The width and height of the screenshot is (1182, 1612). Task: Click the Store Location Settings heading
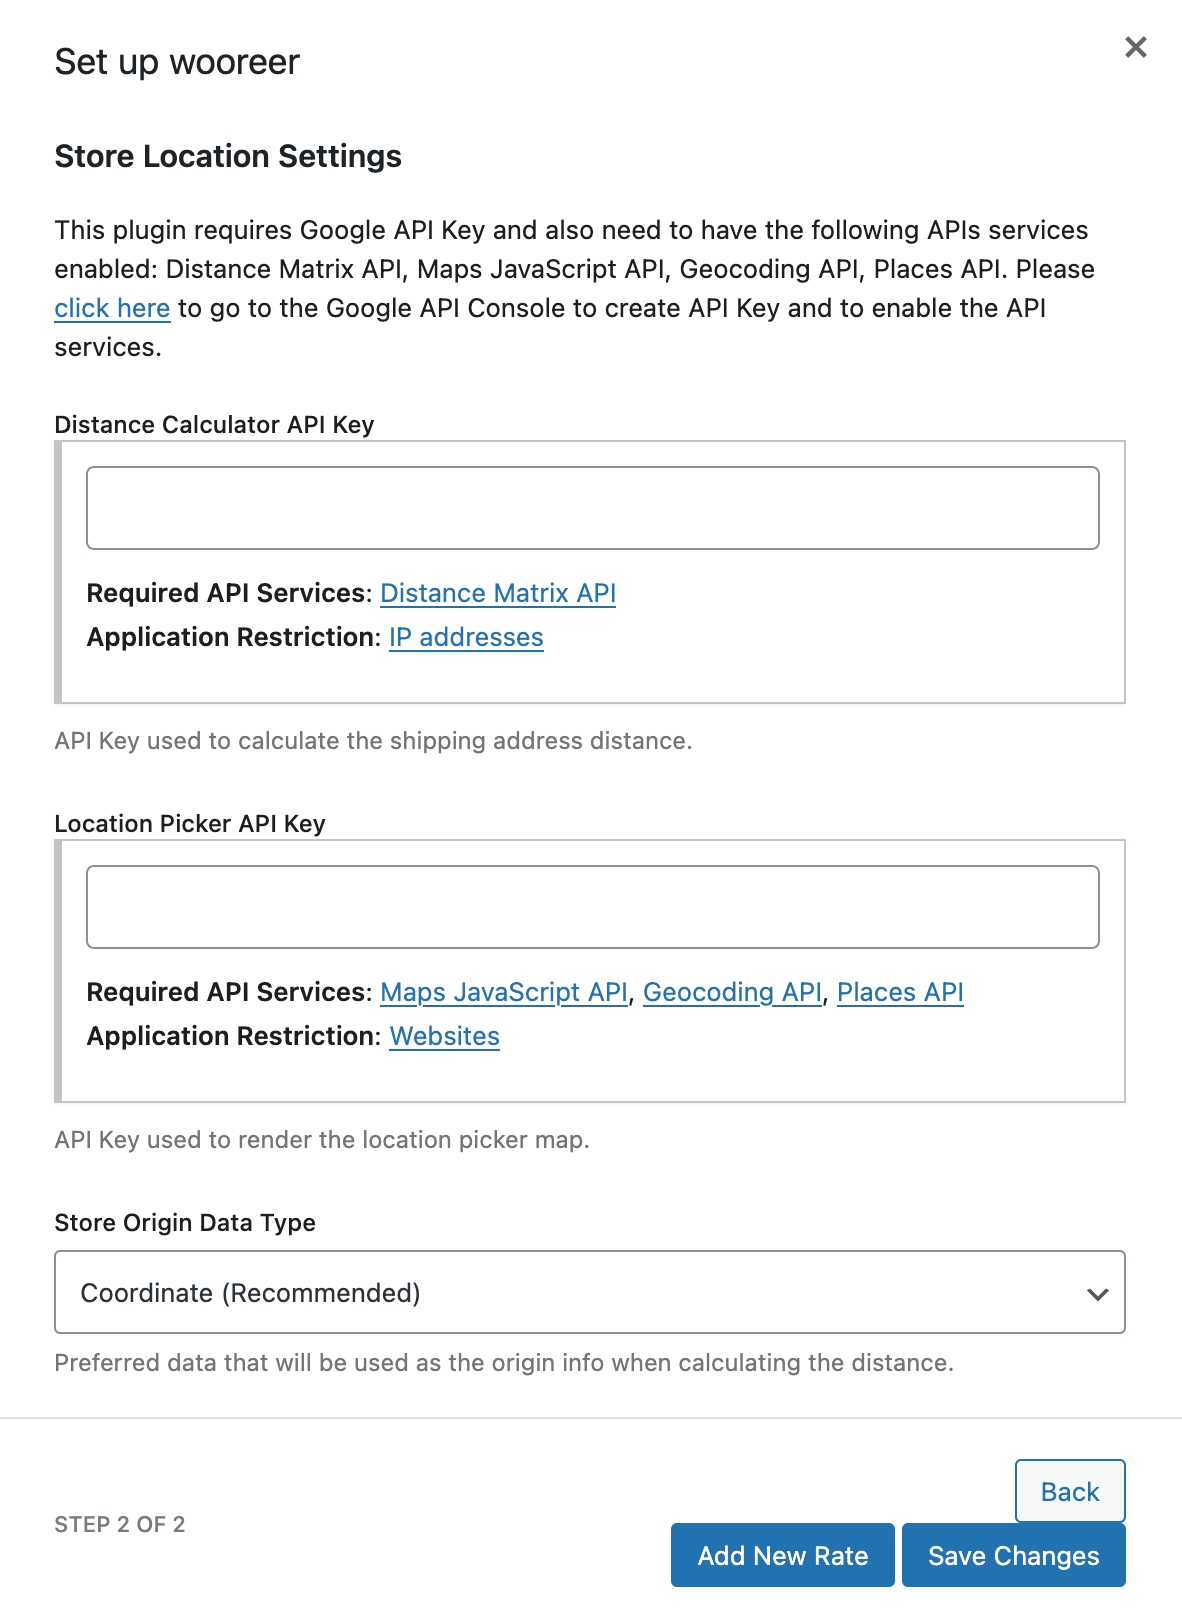click(x=228, y=156)
